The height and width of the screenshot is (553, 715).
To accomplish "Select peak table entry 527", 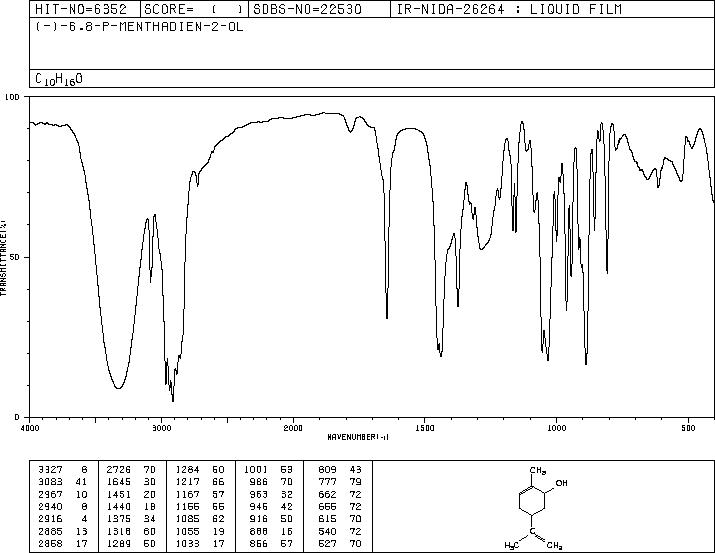I will tap(327, 543).
